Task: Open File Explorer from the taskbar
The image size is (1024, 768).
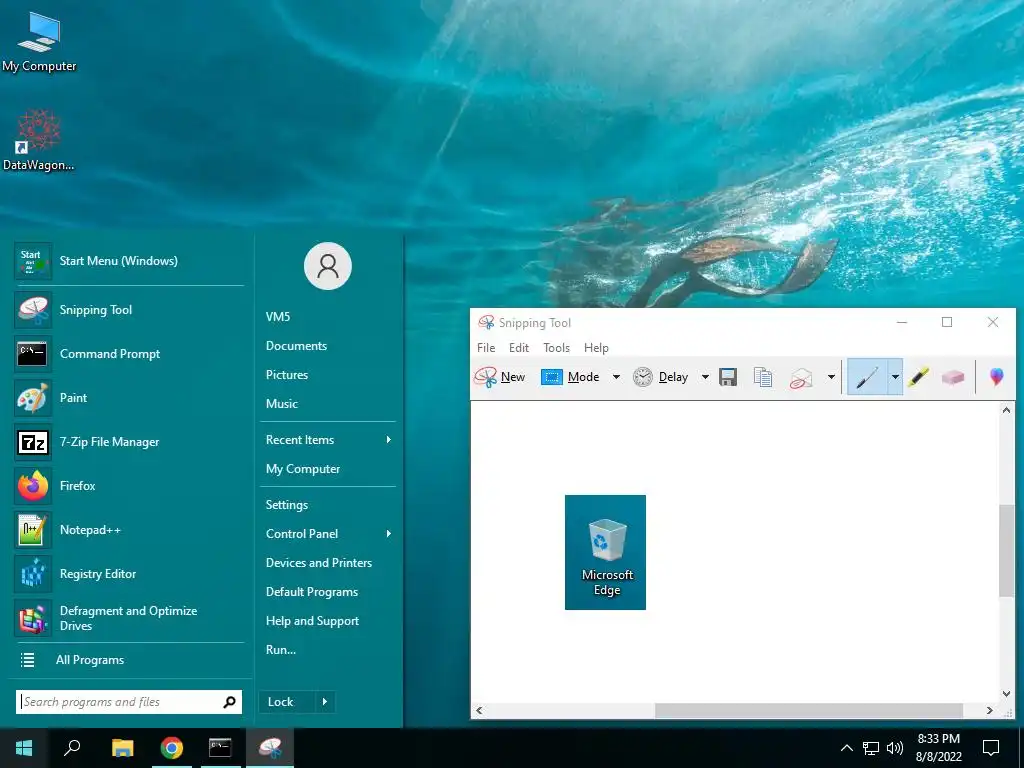Action: tap(123, 748)
